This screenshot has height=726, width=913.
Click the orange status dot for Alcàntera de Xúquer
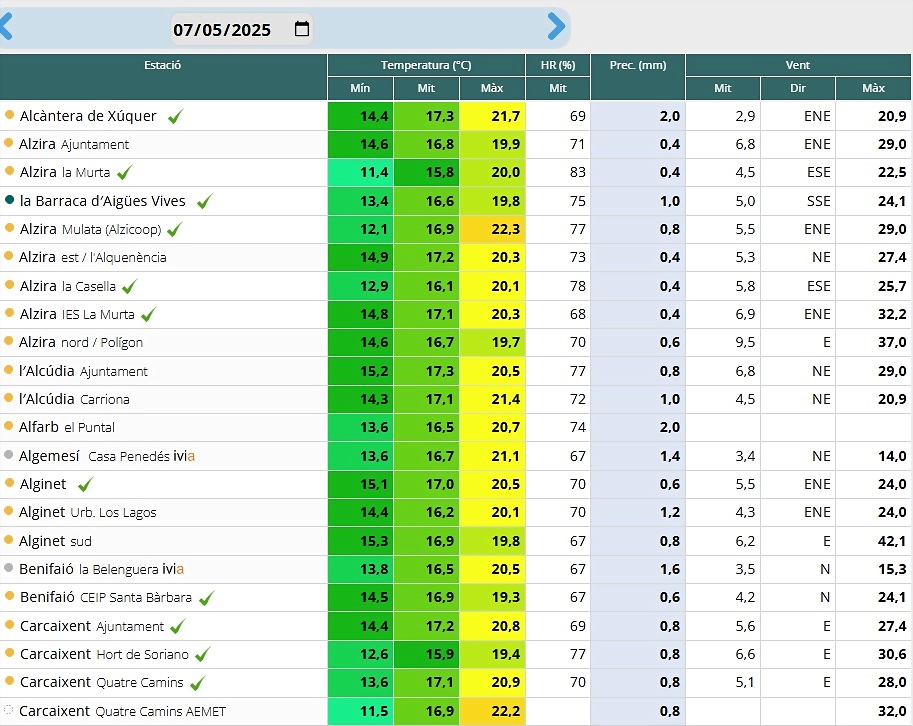point(9,115)
